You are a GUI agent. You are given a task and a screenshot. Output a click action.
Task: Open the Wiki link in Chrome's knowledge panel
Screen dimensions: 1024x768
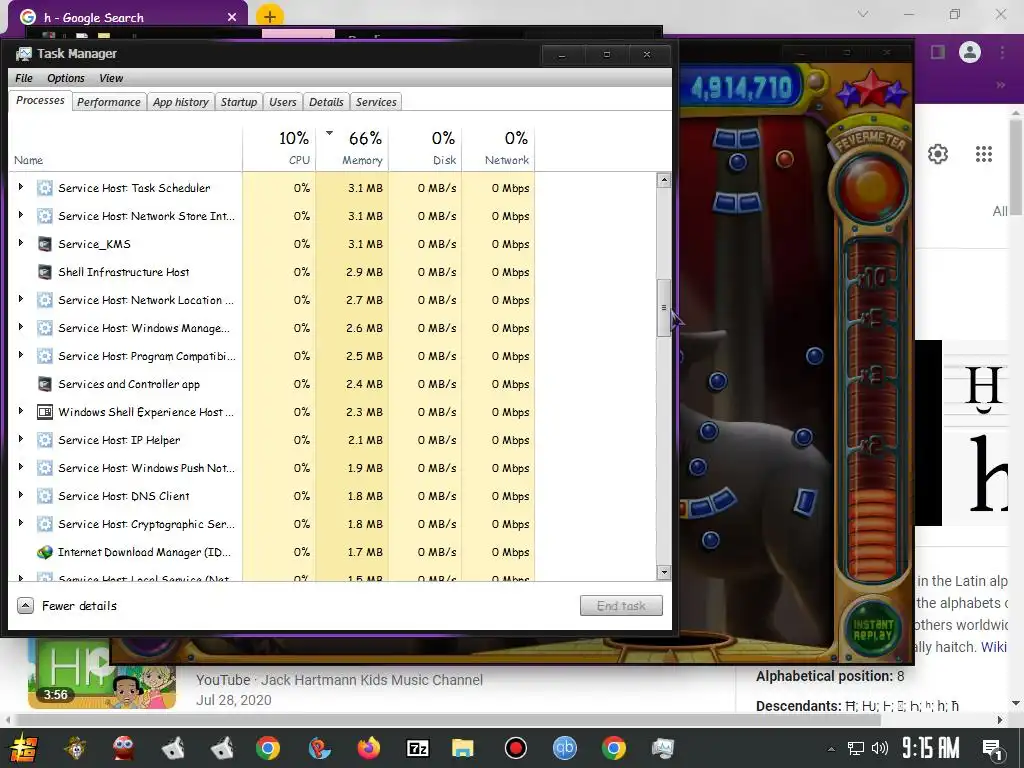(x=994, y=647)
